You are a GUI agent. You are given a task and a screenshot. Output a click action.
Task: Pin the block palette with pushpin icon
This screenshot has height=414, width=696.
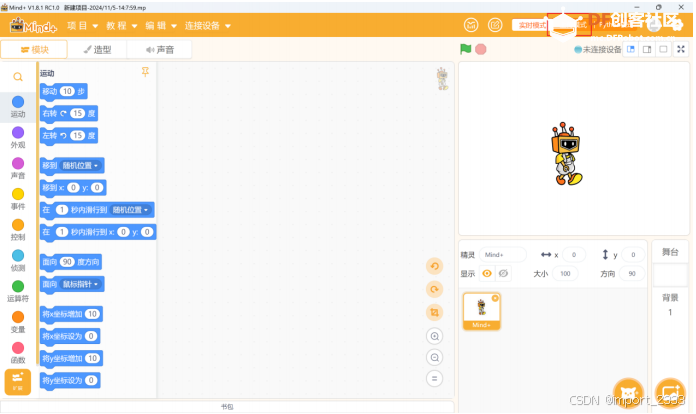coord(145,72)
